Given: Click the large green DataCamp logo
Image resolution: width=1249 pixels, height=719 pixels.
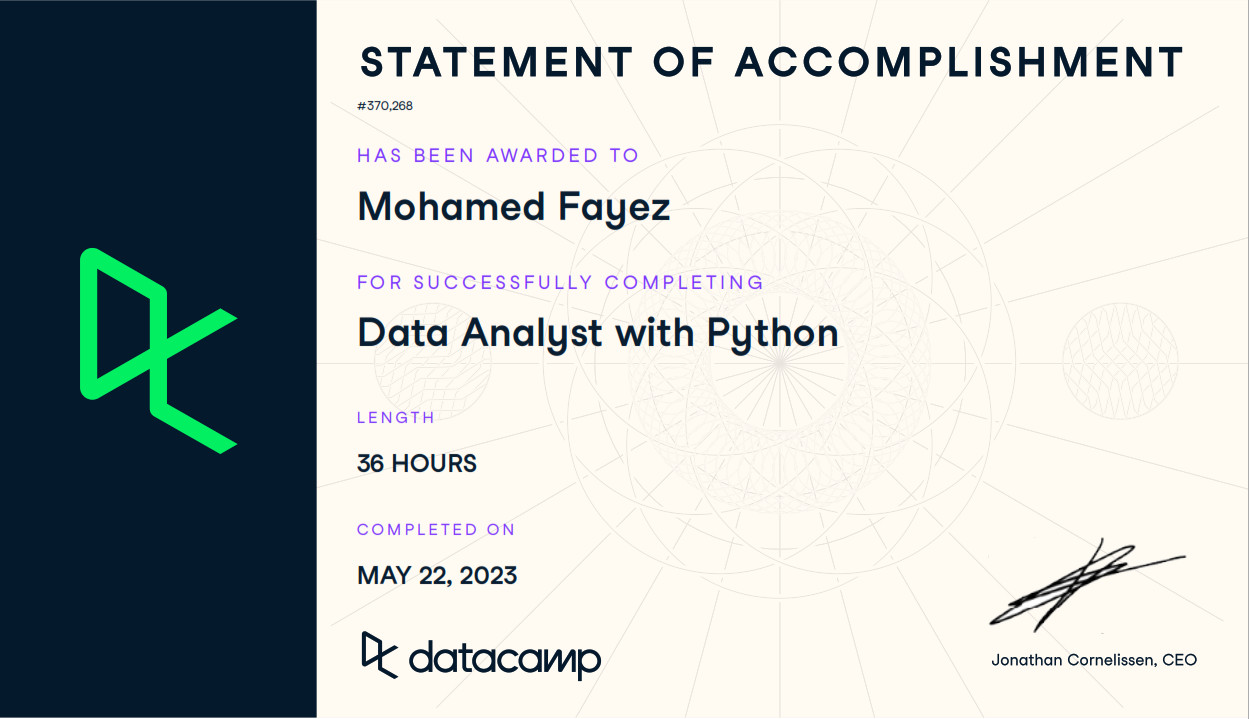Looking at the screenshot, I should (x=158, y=350).
